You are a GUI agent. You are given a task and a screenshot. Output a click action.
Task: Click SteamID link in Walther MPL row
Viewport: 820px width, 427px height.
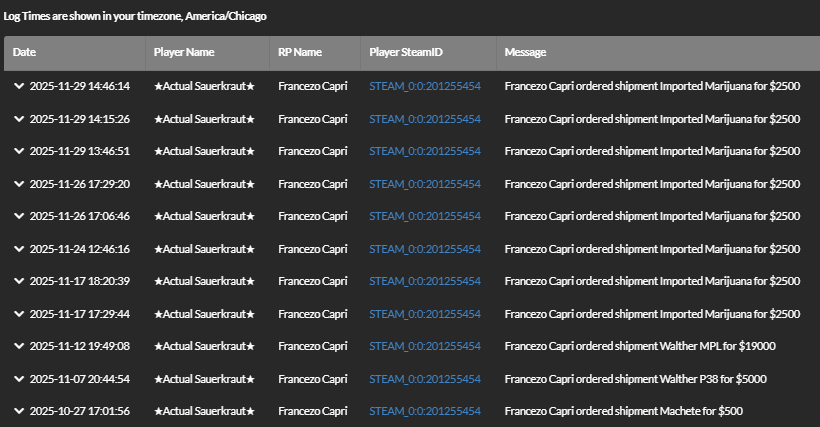coord(425,346)
